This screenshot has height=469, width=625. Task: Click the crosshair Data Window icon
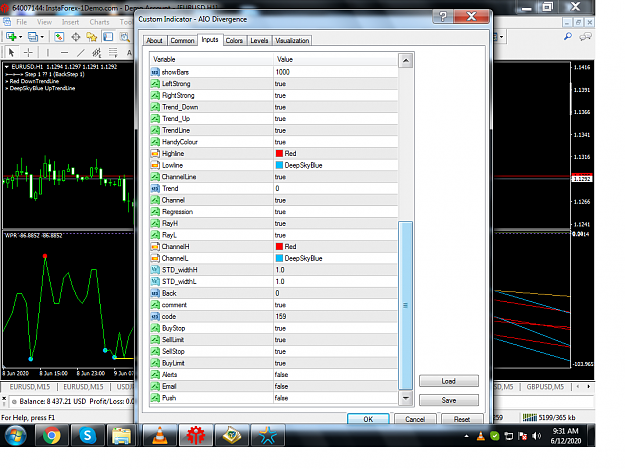[x=75, y=37]
